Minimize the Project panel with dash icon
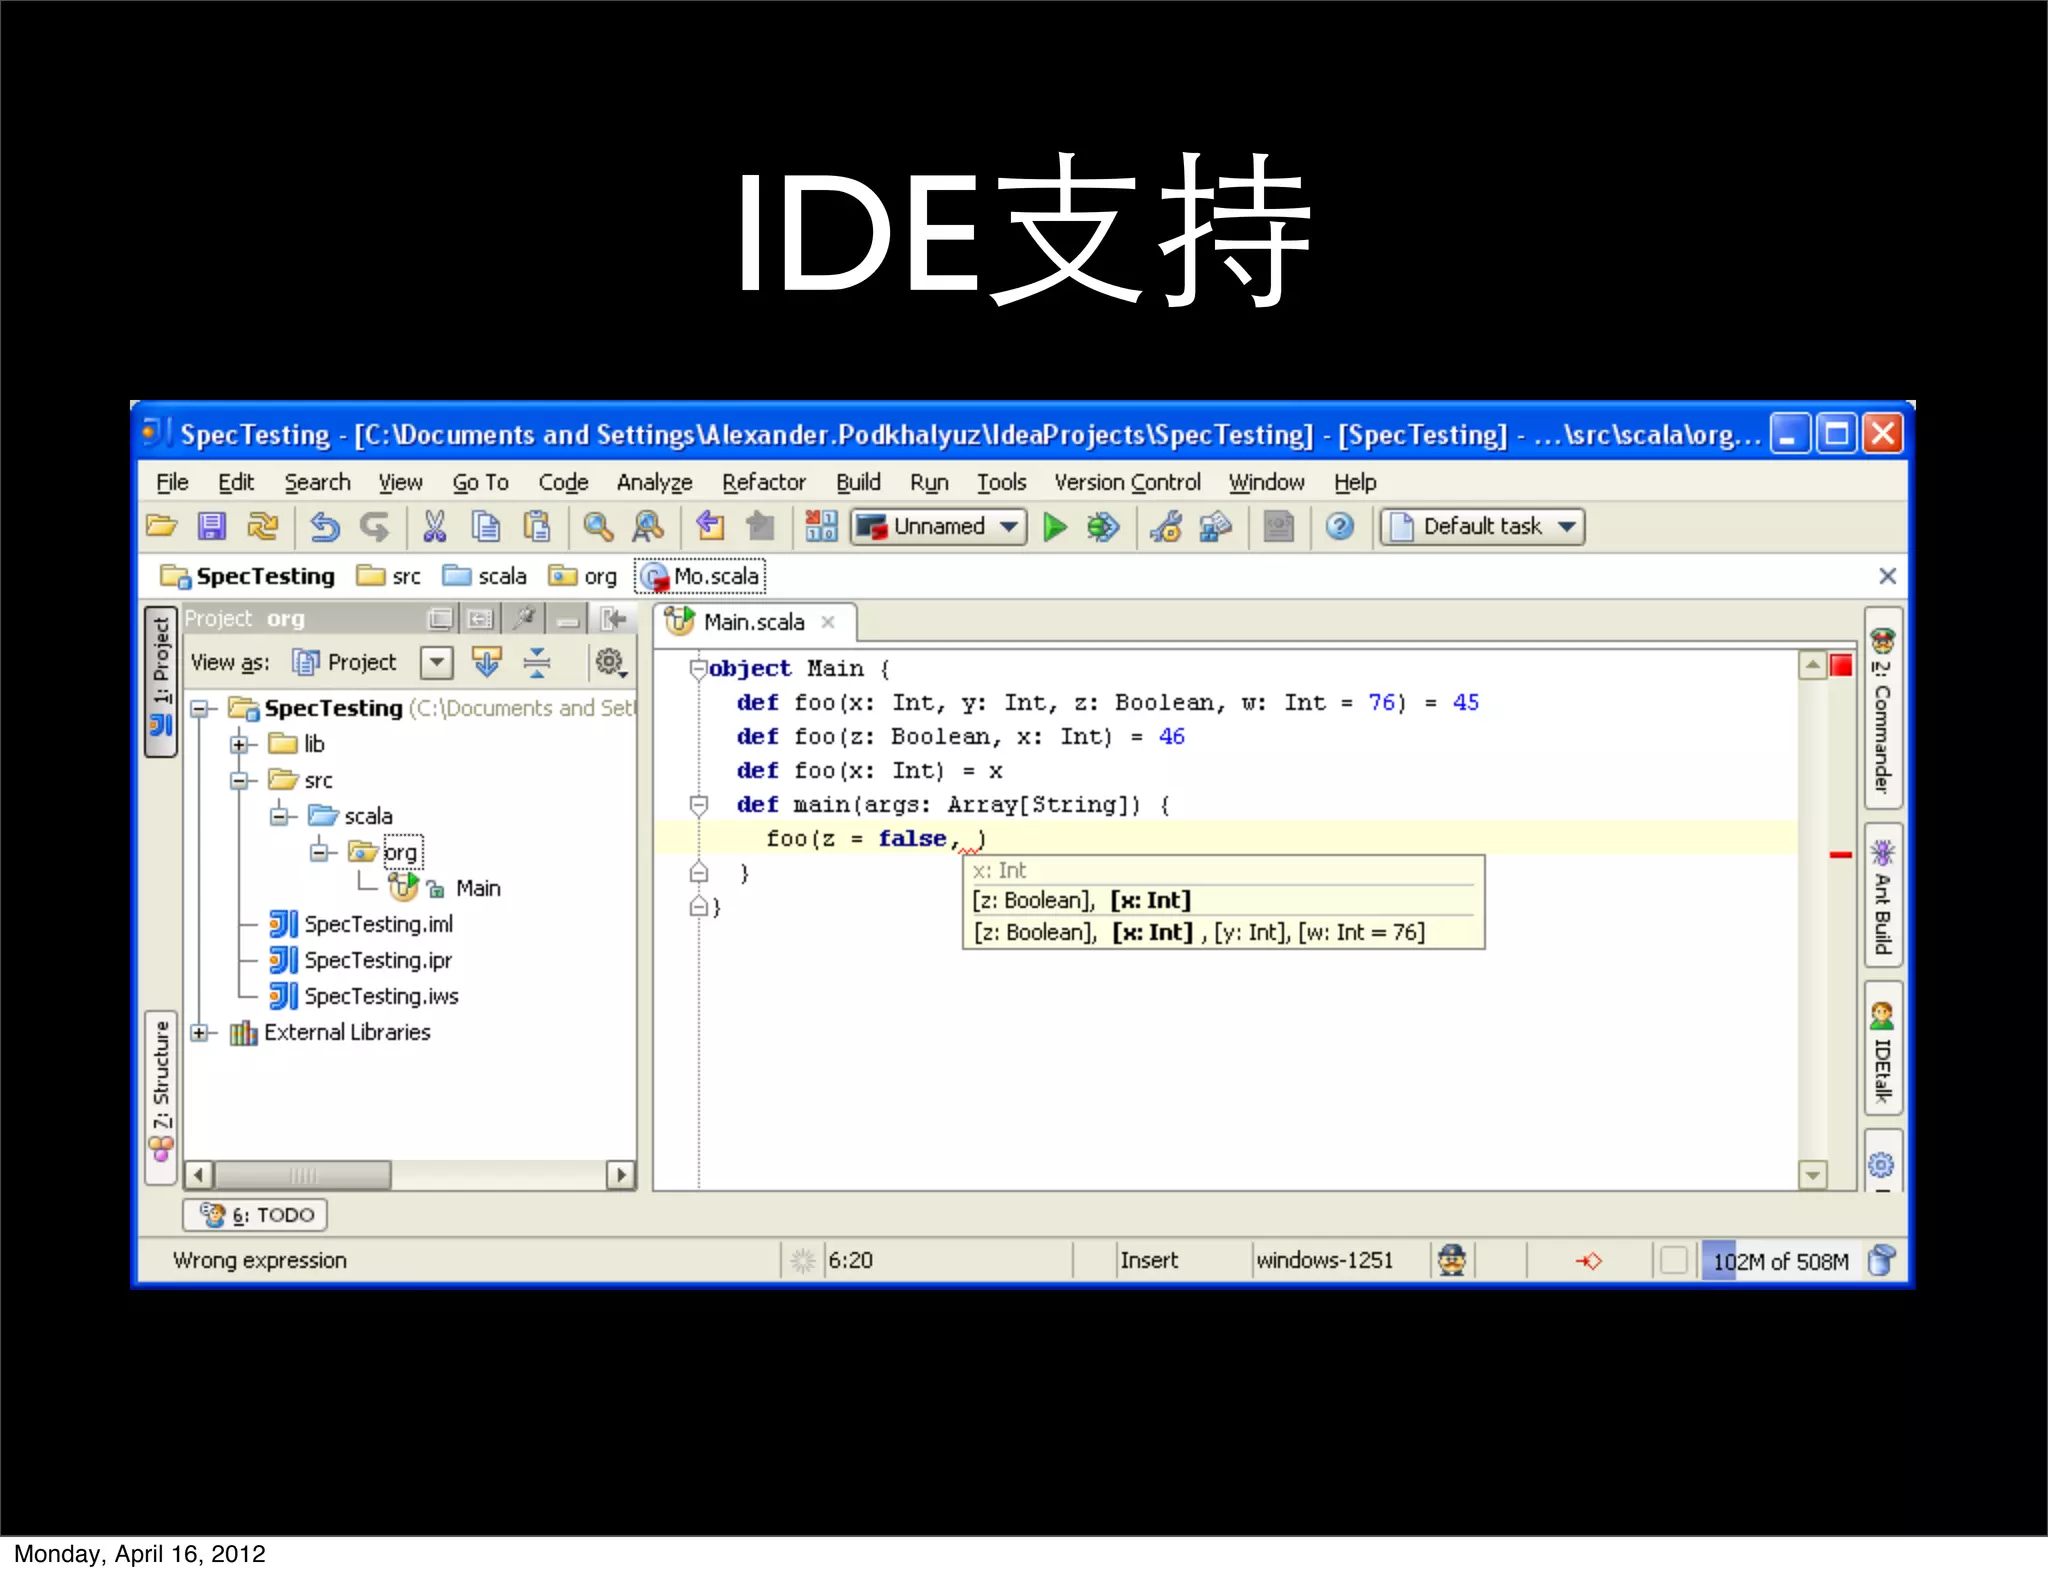The image size is (2048, 1576). click(568, 619)
